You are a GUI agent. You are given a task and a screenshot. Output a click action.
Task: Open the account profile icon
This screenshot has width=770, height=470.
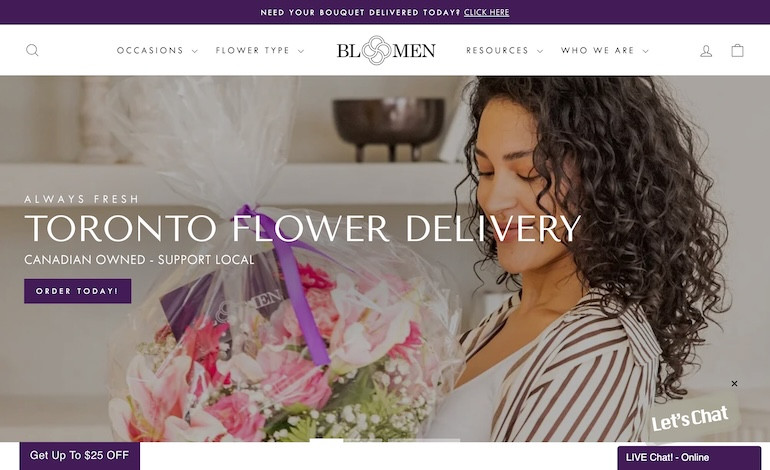[706, 51]
